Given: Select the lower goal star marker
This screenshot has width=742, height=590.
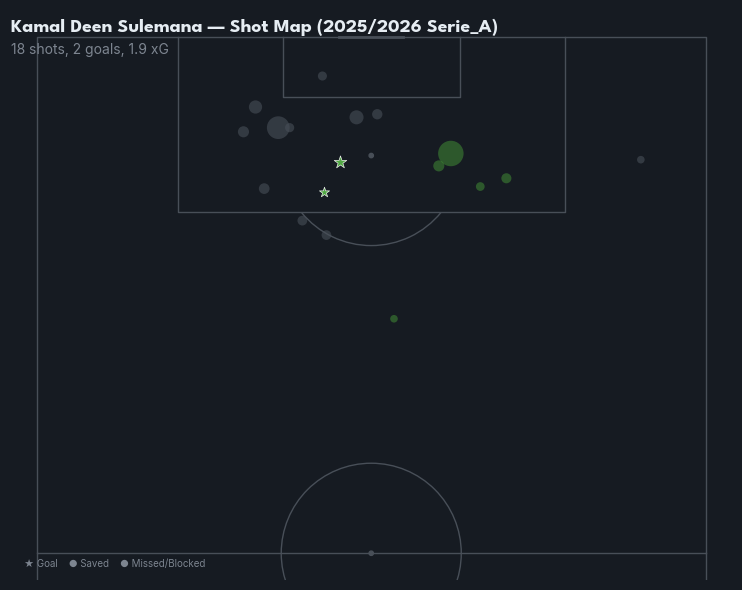Looking at the screenshot, I should click(x=324, y=192).
